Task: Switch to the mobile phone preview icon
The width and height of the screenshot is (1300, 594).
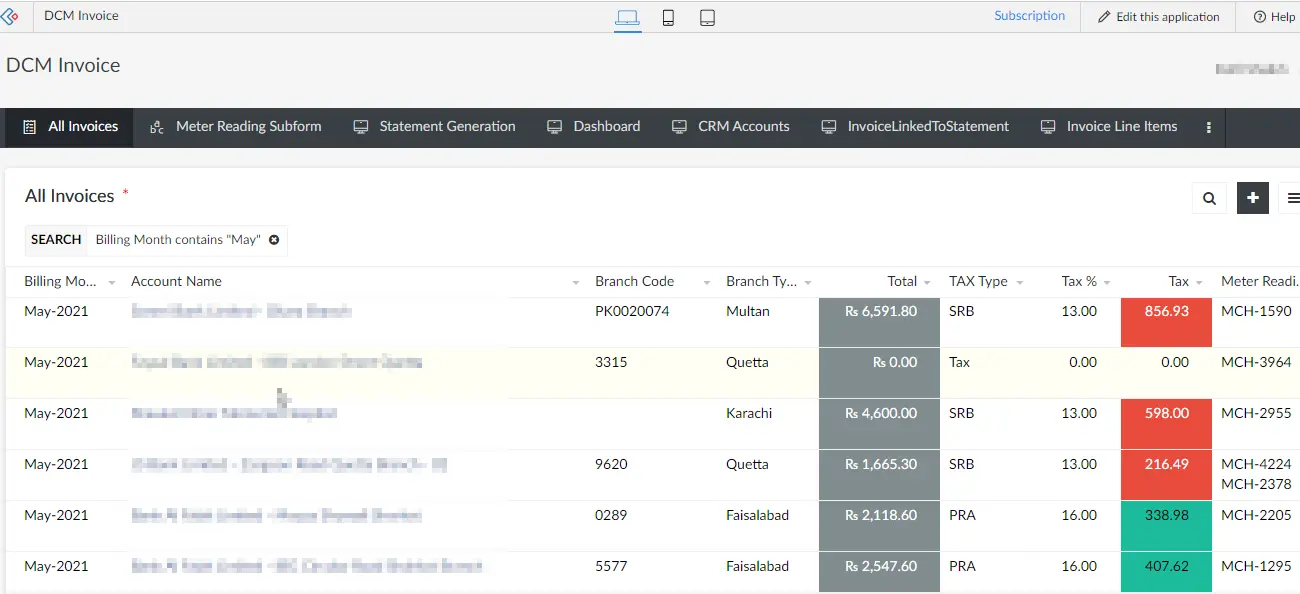Action: pyautogui.click(x=668, y=17)
